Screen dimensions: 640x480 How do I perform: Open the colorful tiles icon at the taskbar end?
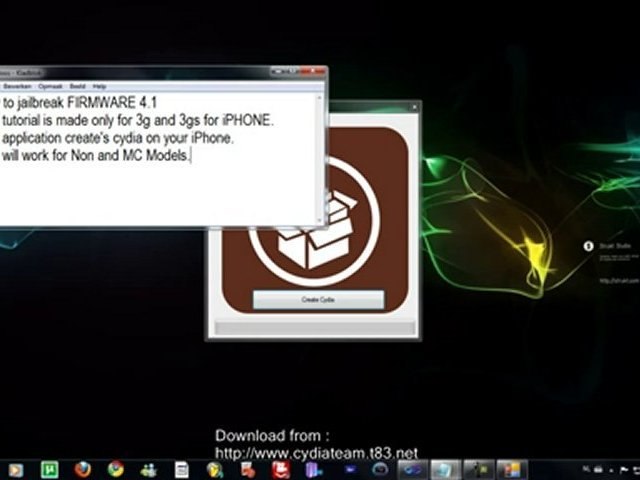512,469
